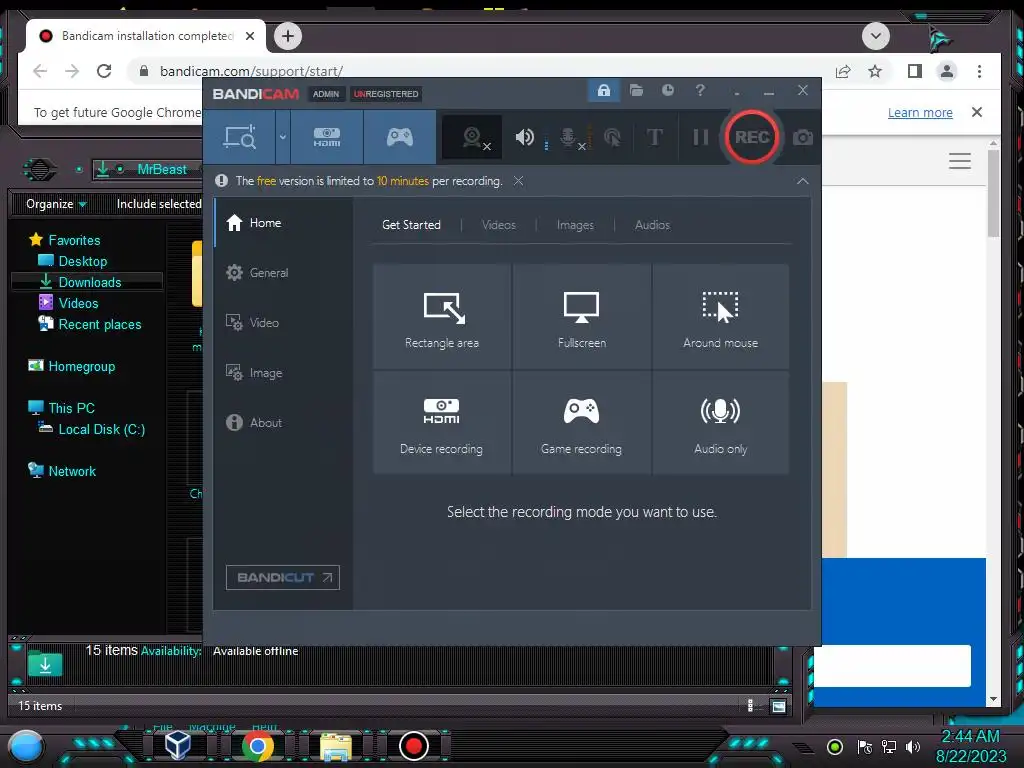Viewport: 1024px width, 768px height.
Task: Click the pause recording button
Action: pos(700,137)
